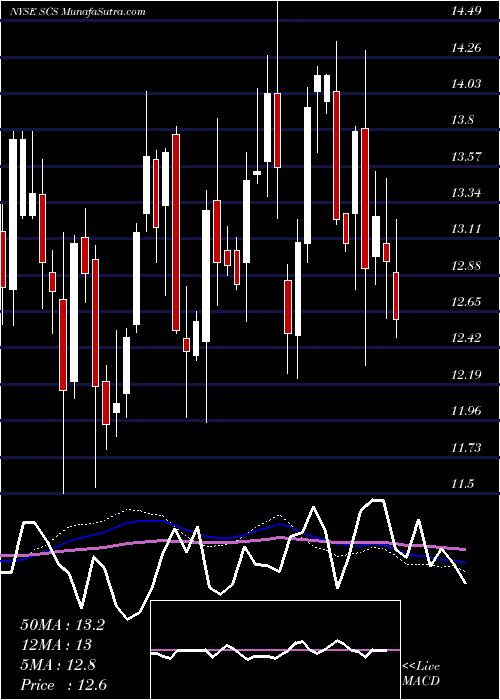Viewport: 500px width, 700px height.
Task: Click the 14.03 price axis label
Action: point(466,83)
